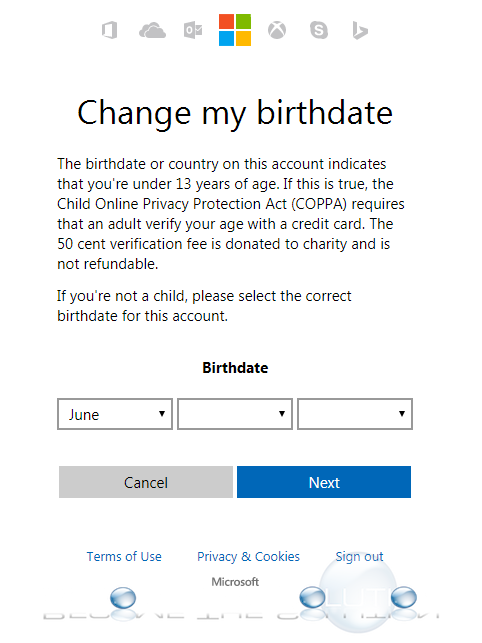This screenshot has width=482, height=643.
Task: Open the birthdate day dropdown
Action: click(x=235, y=414)
